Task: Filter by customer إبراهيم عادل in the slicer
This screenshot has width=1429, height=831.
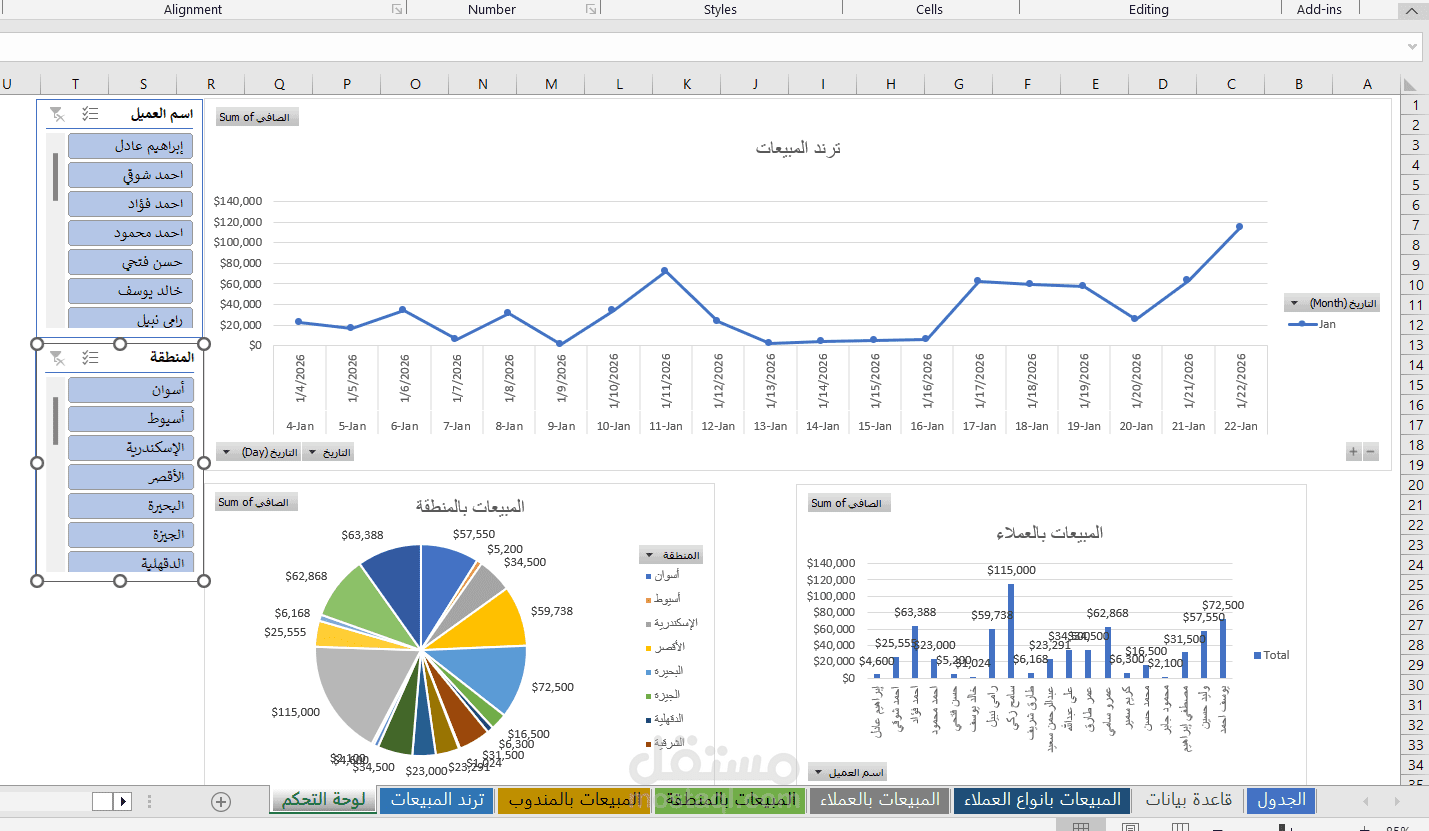Action: [x=131, y=146]
